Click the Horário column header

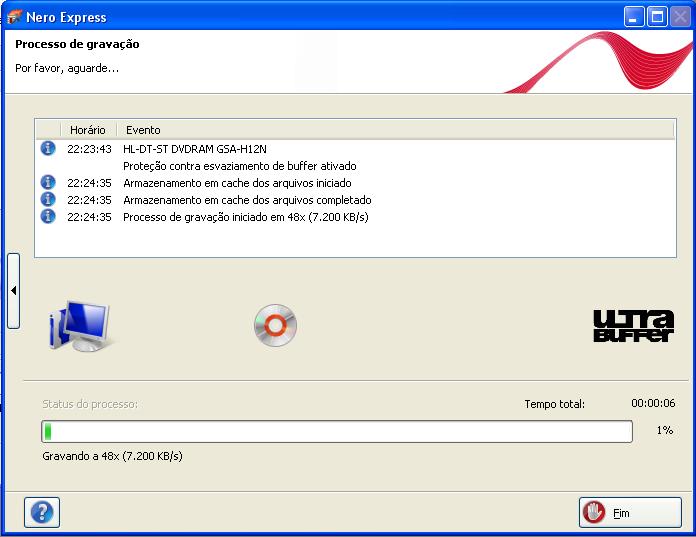(x=88, y=130)
